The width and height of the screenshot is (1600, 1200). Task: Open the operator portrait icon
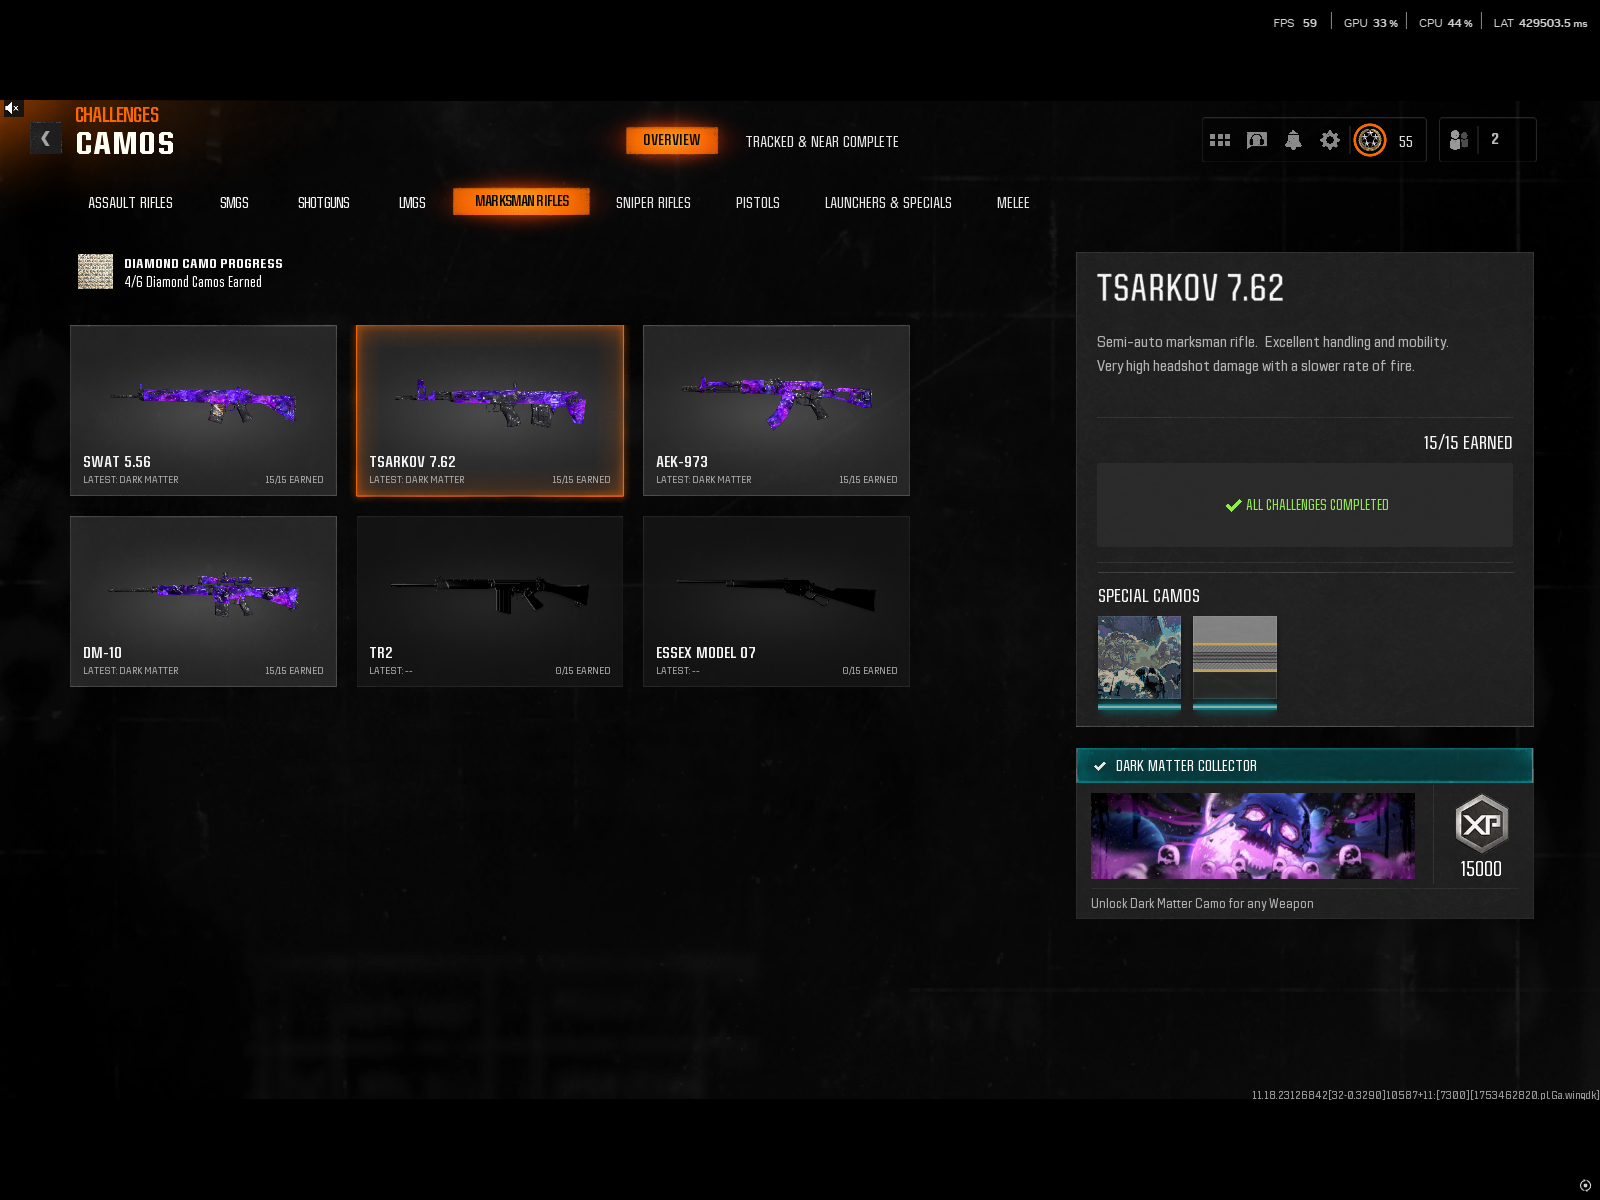pyautogui.click(x=1257, y=140)
